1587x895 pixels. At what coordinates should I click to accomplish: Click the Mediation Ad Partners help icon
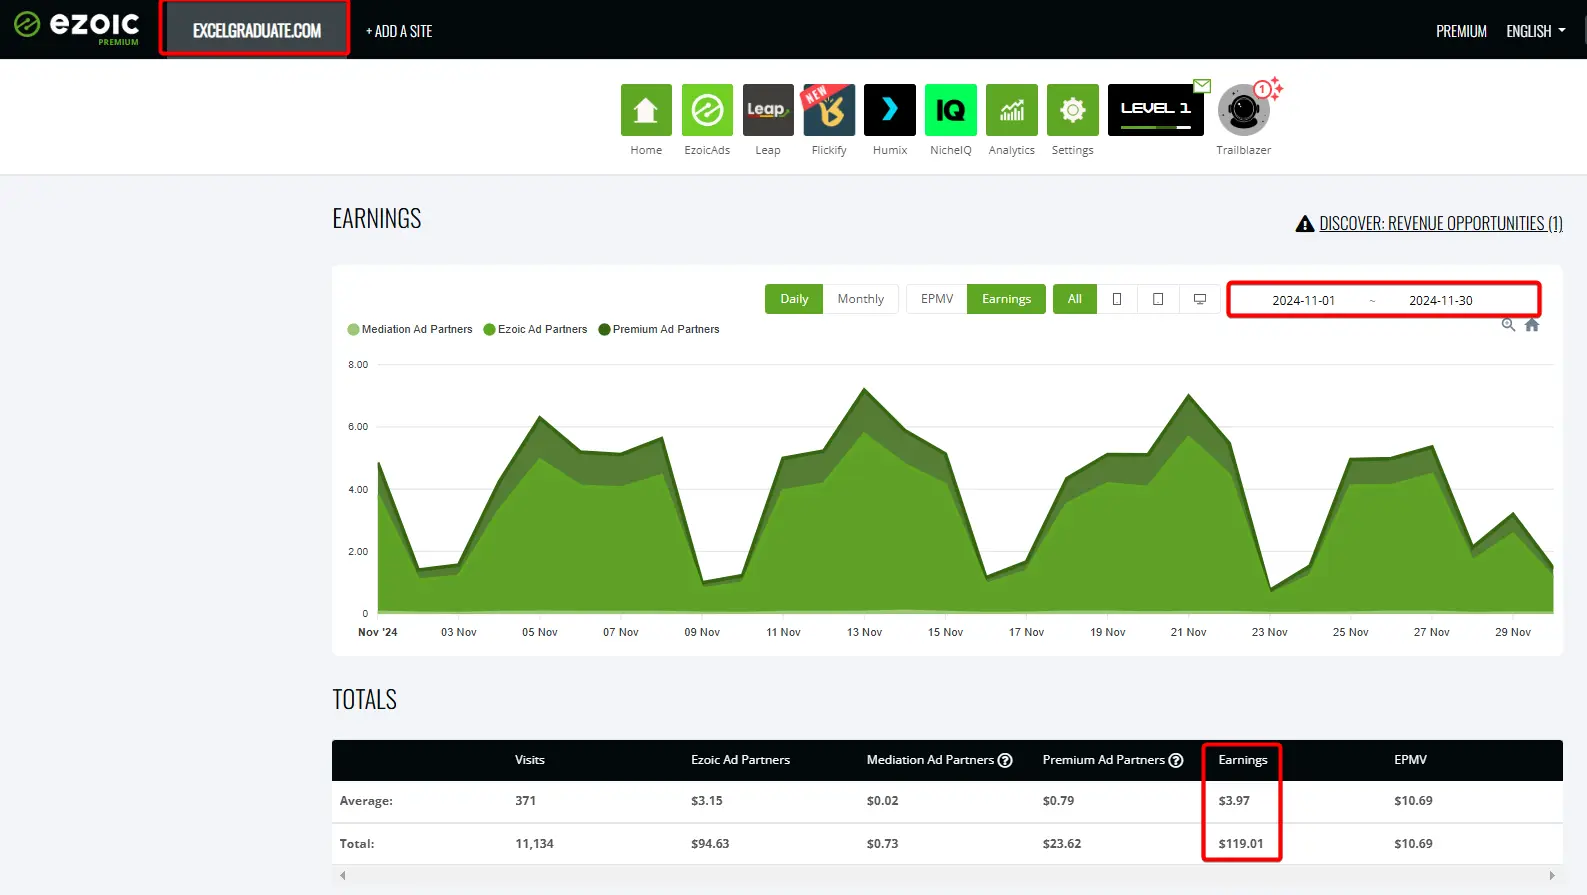pyautogui.click(x=1005, y=760)
